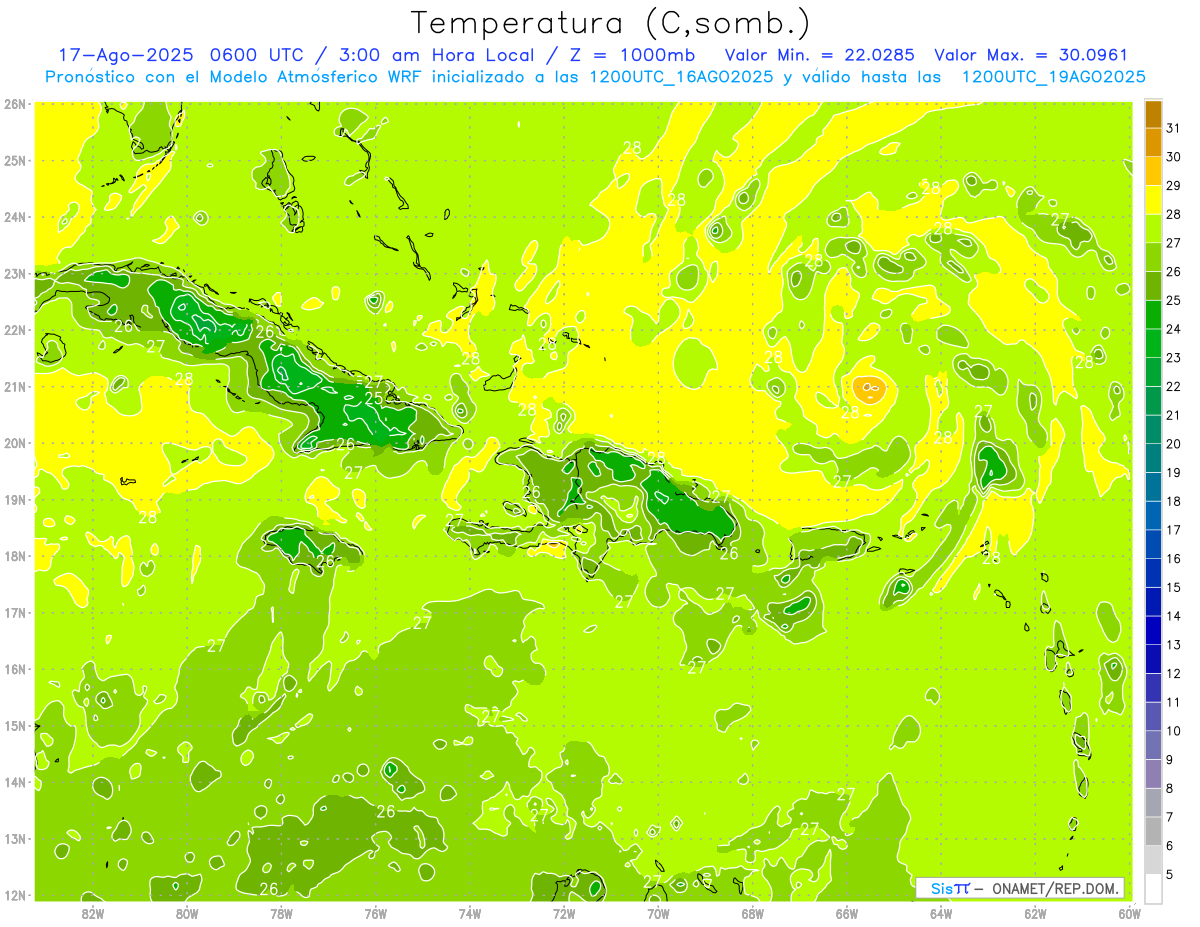Viewport: 1200px width, 927px height.
Task: Click the '74W' longitude label
Action: pyautogui.click(x=469, y=913)
